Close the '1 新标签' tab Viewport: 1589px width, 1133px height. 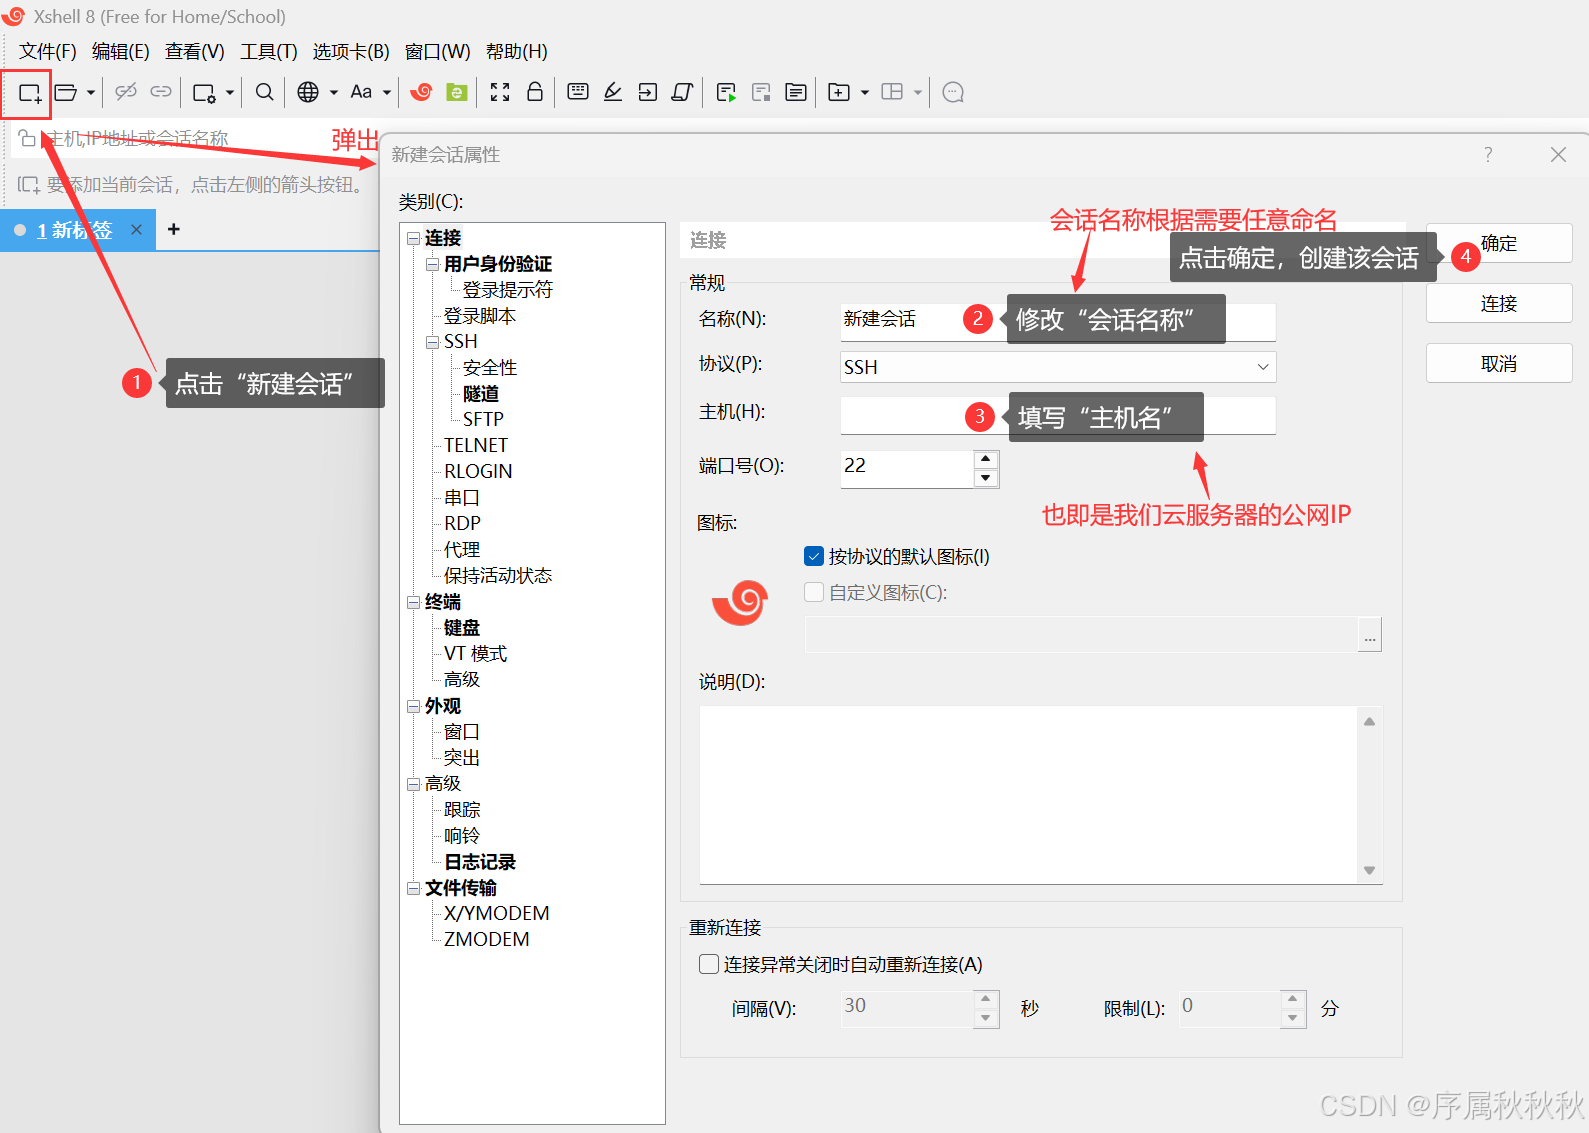136,230
